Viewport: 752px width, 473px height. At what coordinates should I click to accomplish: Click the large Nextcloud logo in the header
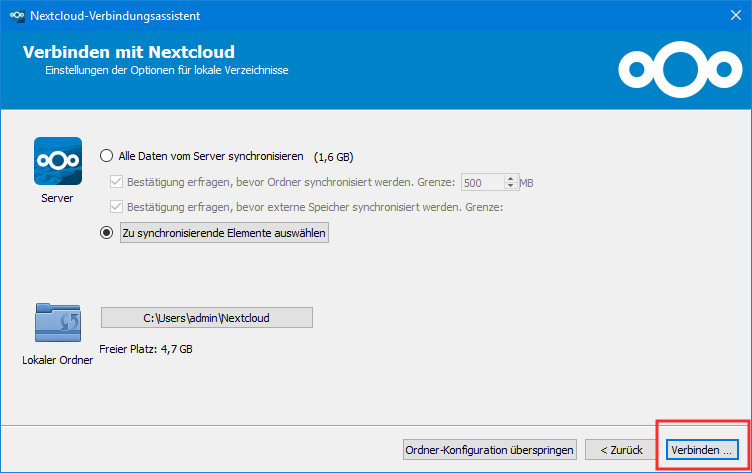coord(677,68)
